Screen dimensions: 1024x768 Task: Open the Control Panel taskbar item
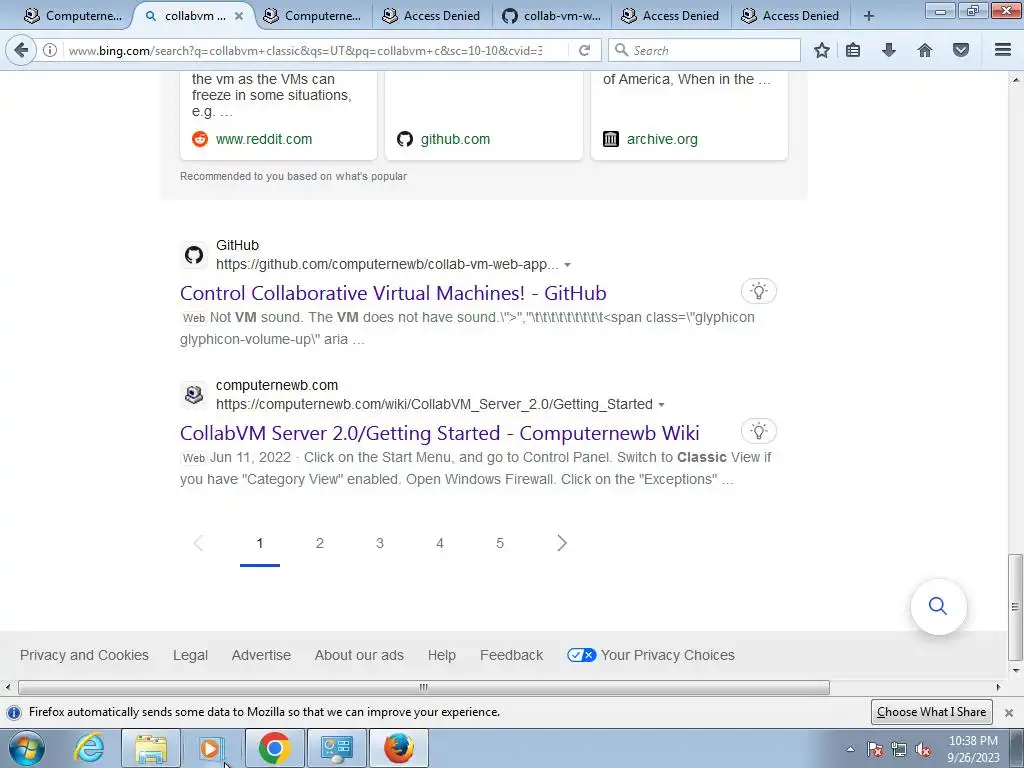click(336, 748)
